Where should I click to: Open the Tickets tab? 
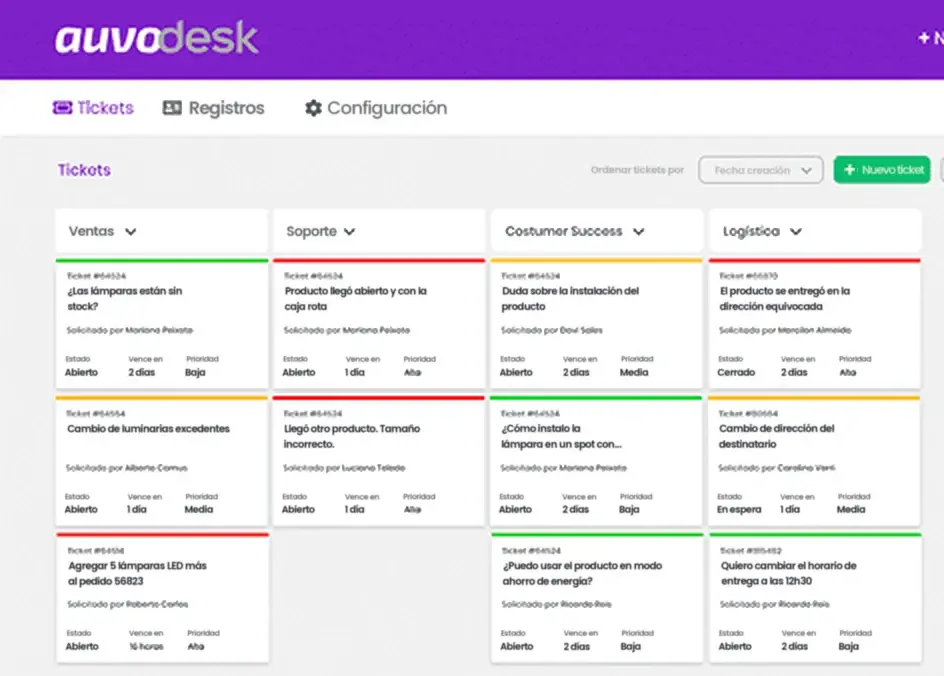click(93, 108)
